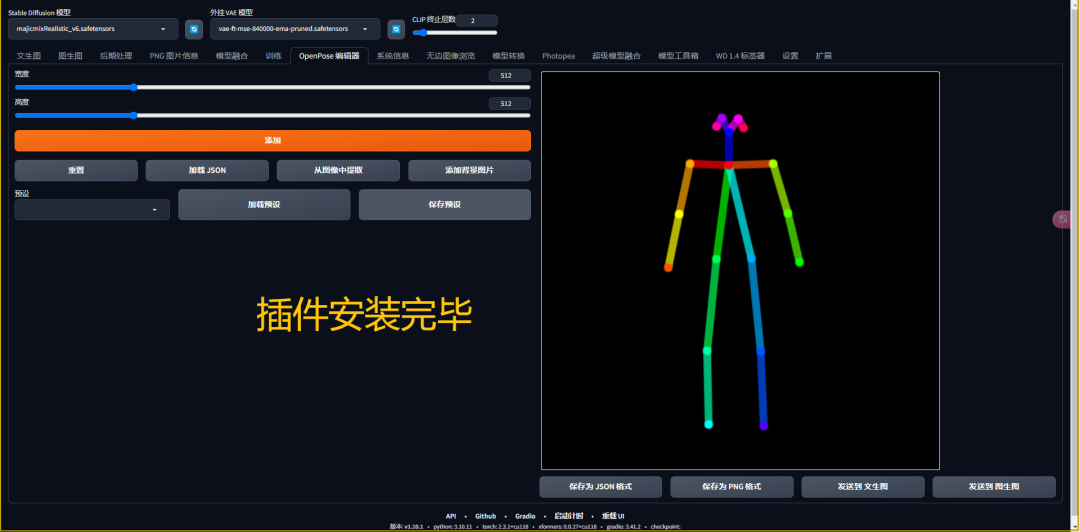Expand the 预设 preset dropdown
The width and height of the screenshot is (1080, 532).
coord(92,209)
